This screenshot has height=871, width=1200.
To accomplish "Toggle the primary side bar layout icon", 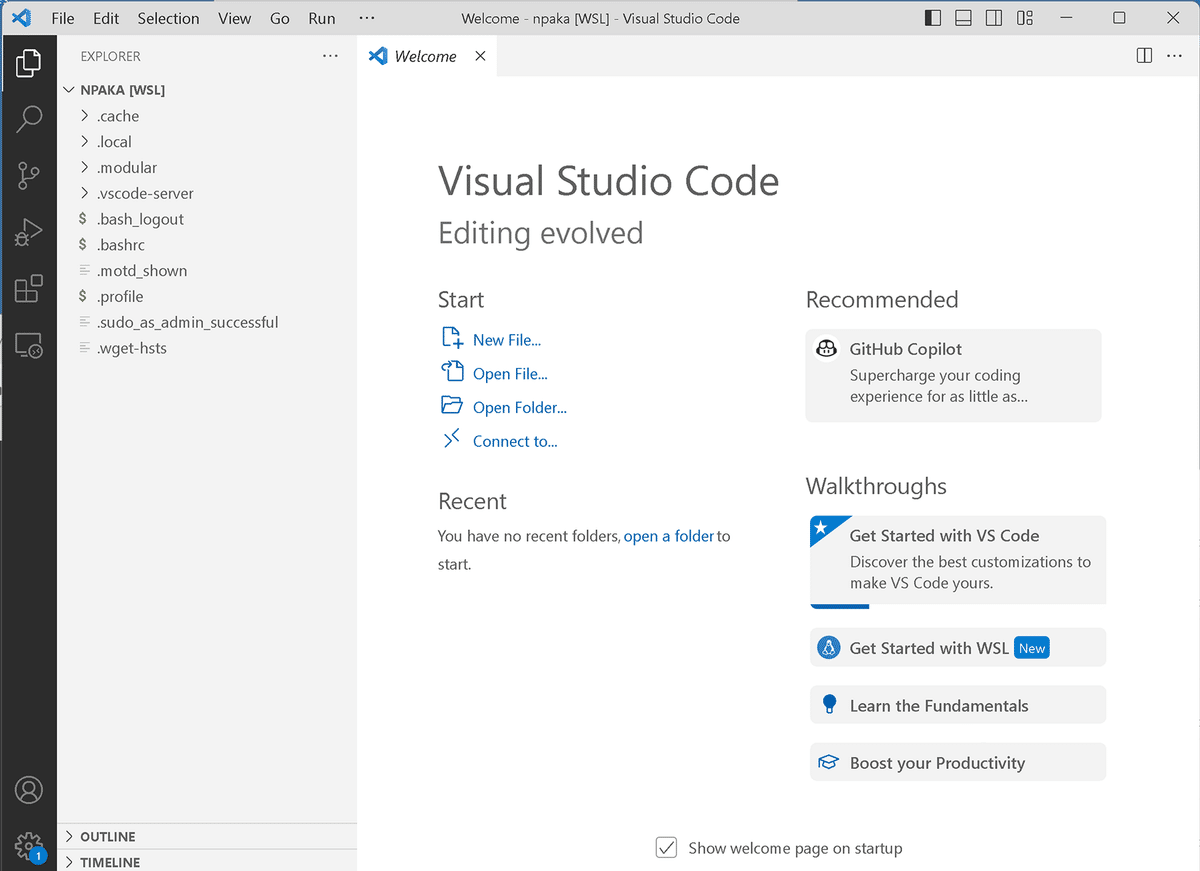I will tap(932, 18).
